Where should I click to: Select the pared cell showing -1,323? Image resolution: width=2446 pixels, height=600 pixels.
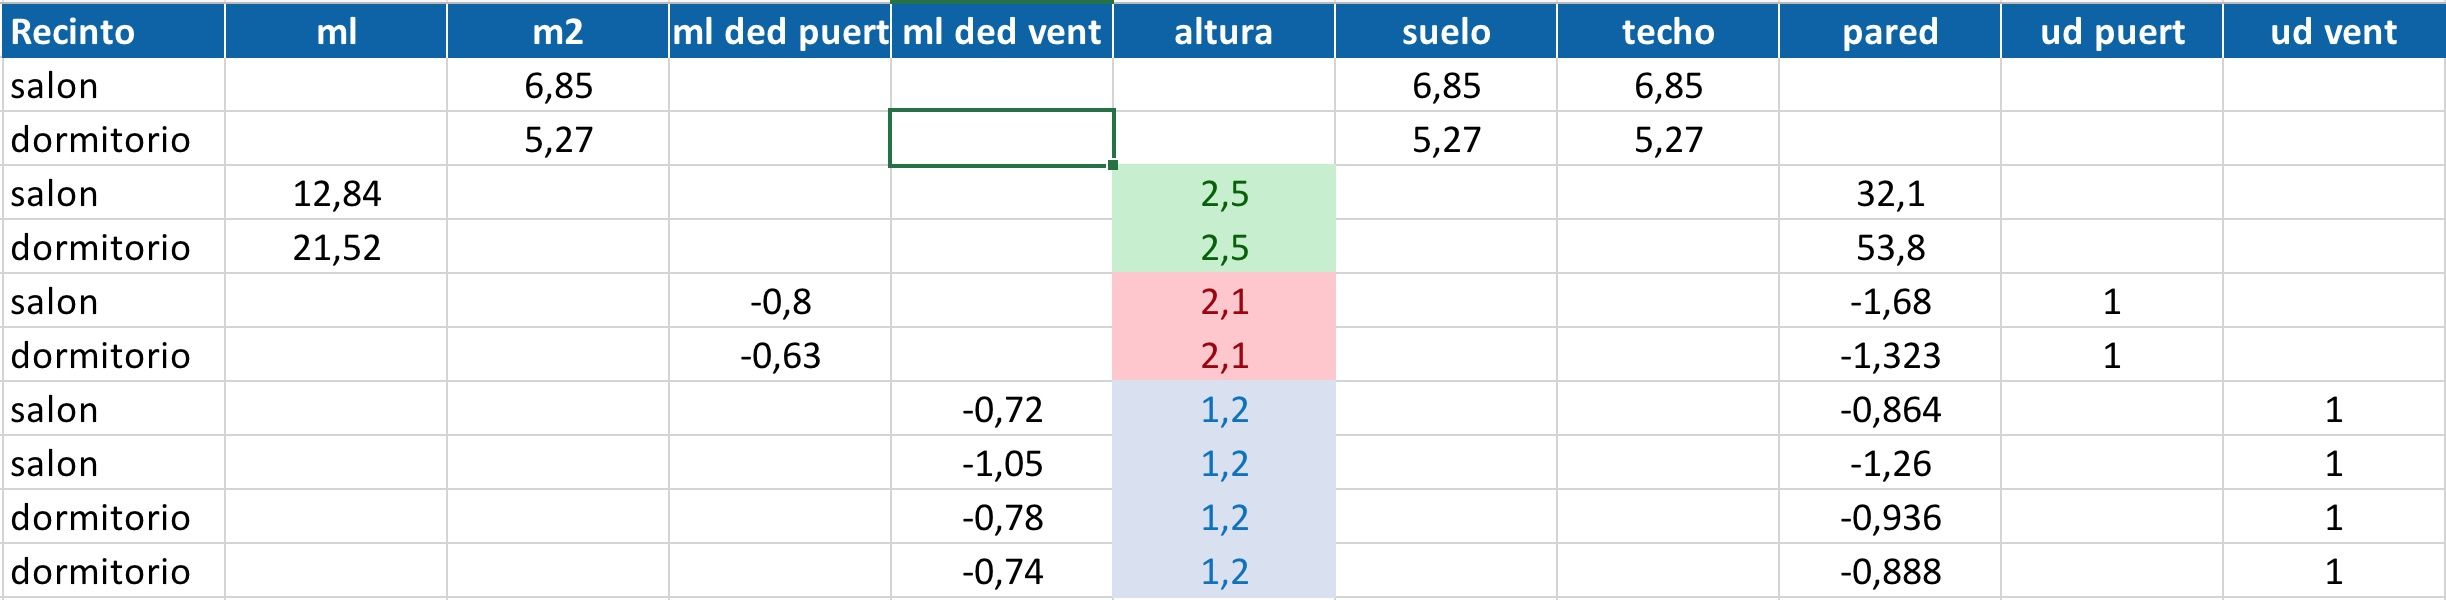pos(1890,355)
